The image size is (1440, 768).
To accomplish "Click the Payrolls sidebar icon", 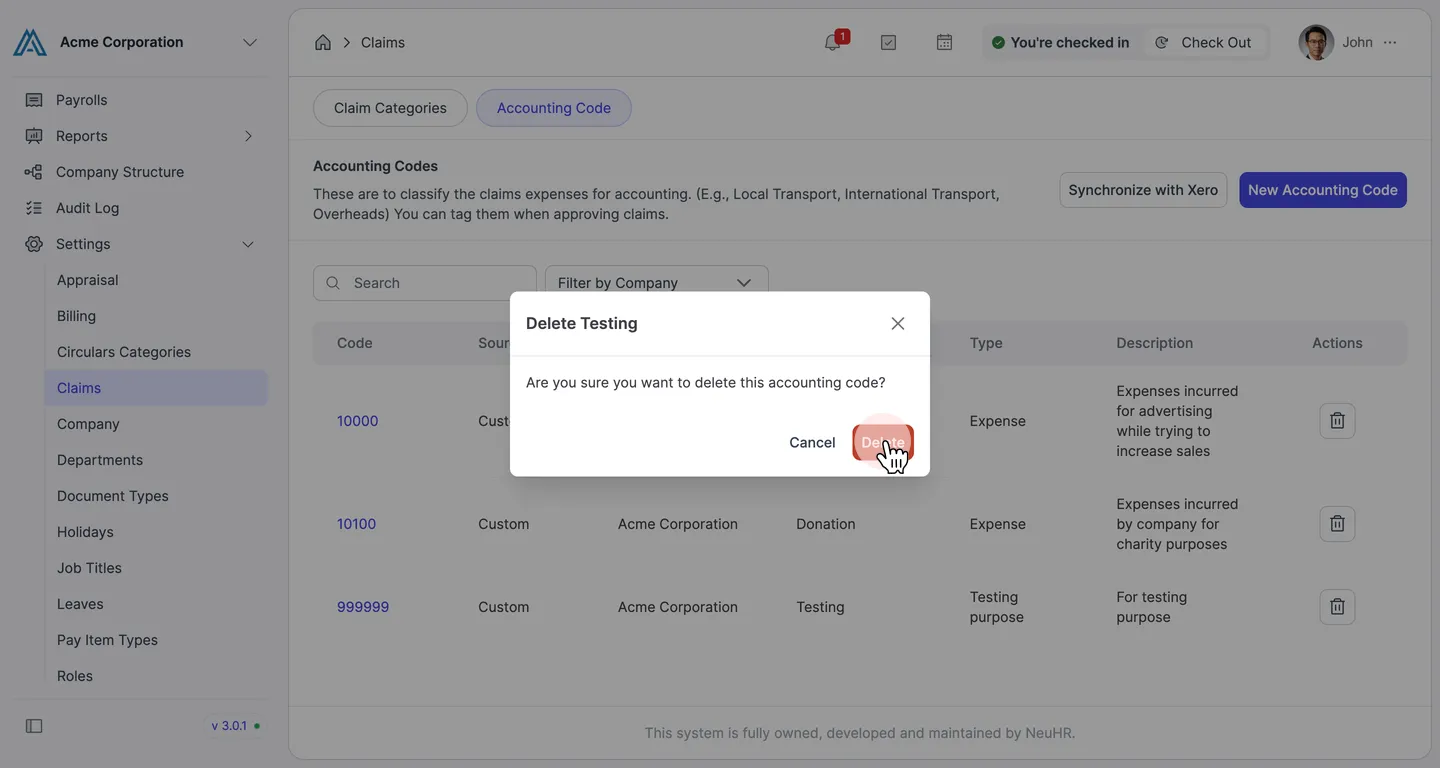I will point(34,100).
